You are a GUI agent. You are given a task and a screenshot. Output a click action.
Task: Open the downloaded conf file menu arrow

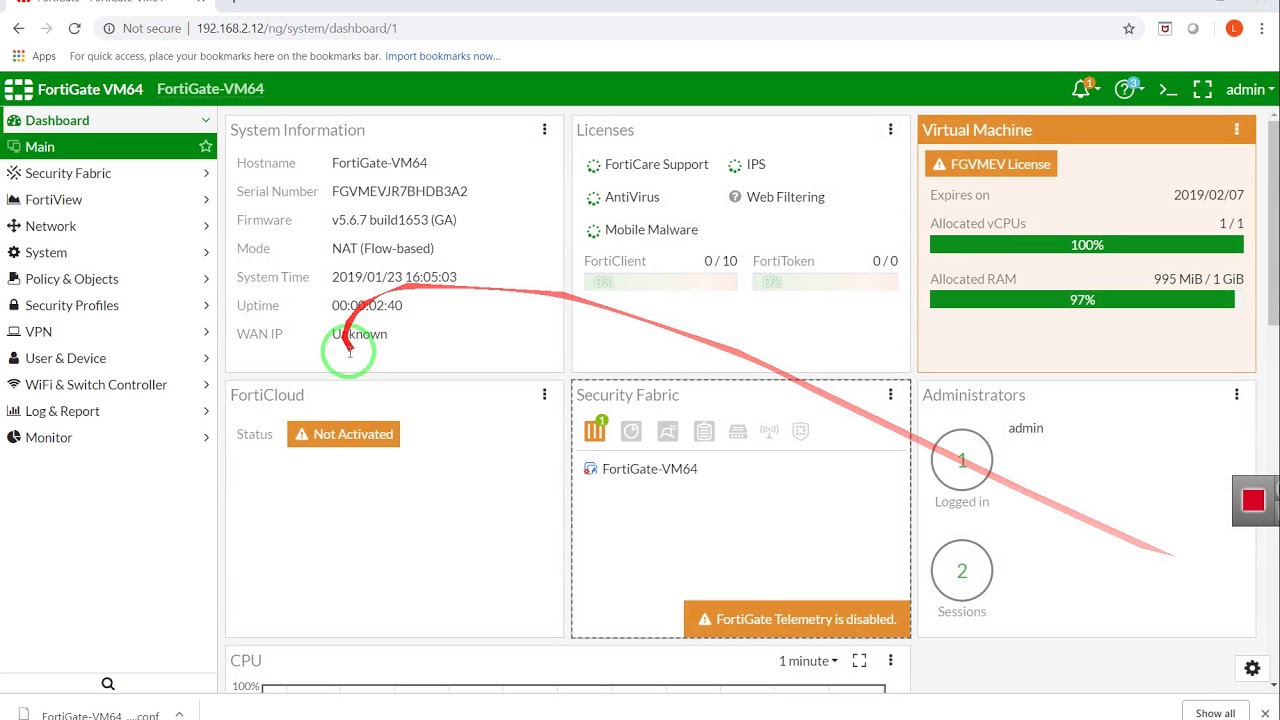(179, 714)
